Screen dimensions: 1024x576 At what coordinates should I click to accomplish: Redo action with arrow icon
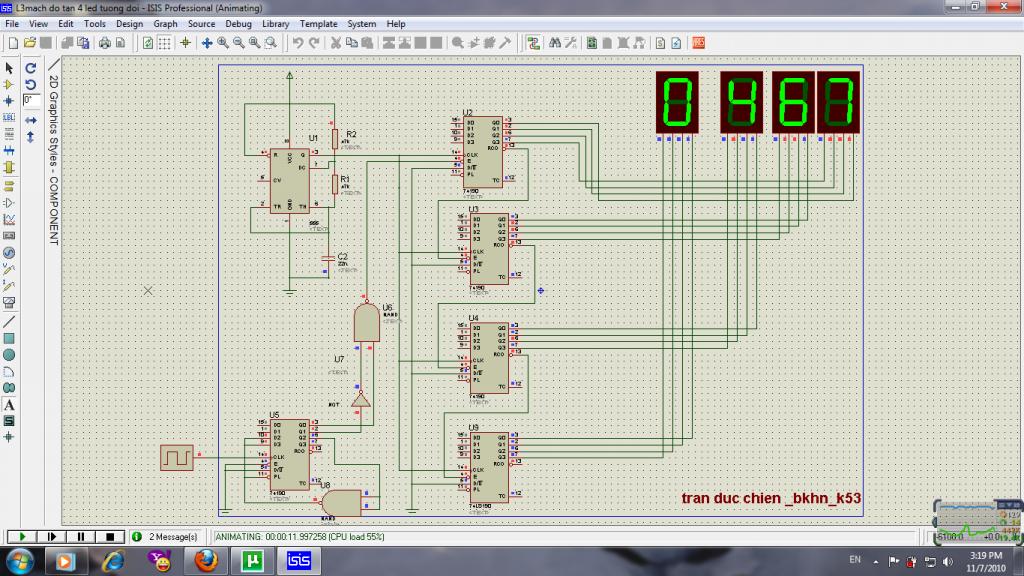[314, 43]
